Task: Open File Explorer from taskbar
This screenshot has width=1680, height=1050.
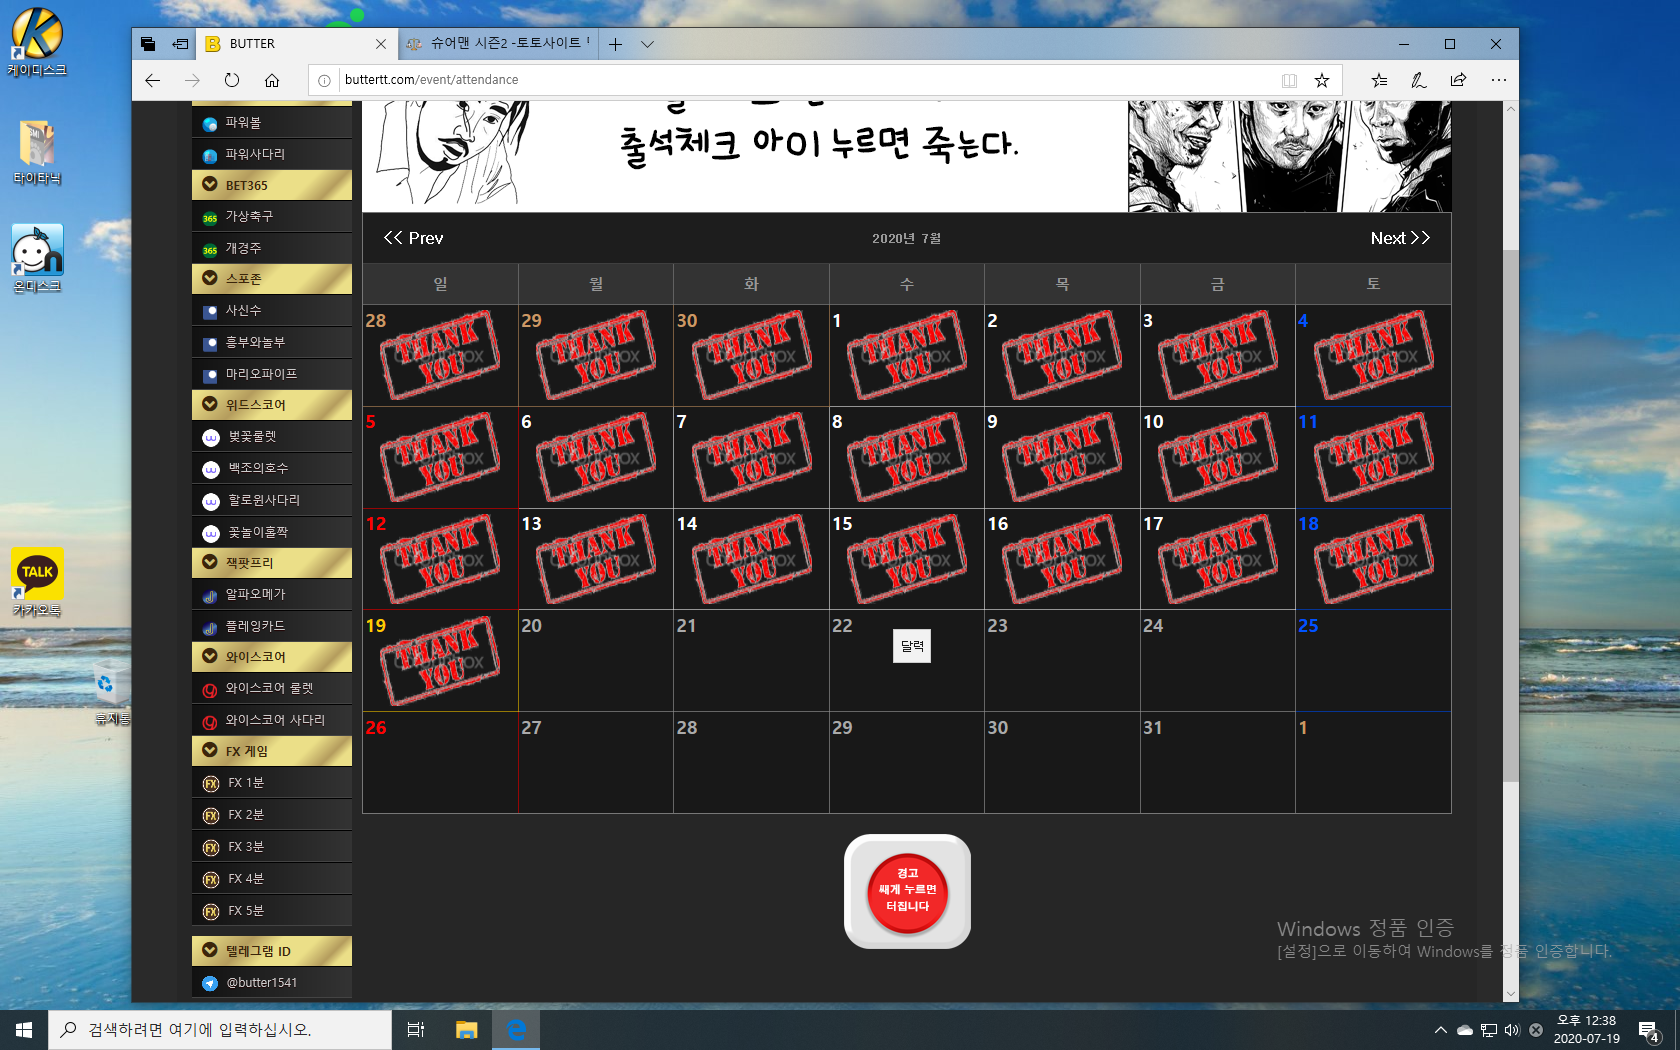Action: 466,1029
